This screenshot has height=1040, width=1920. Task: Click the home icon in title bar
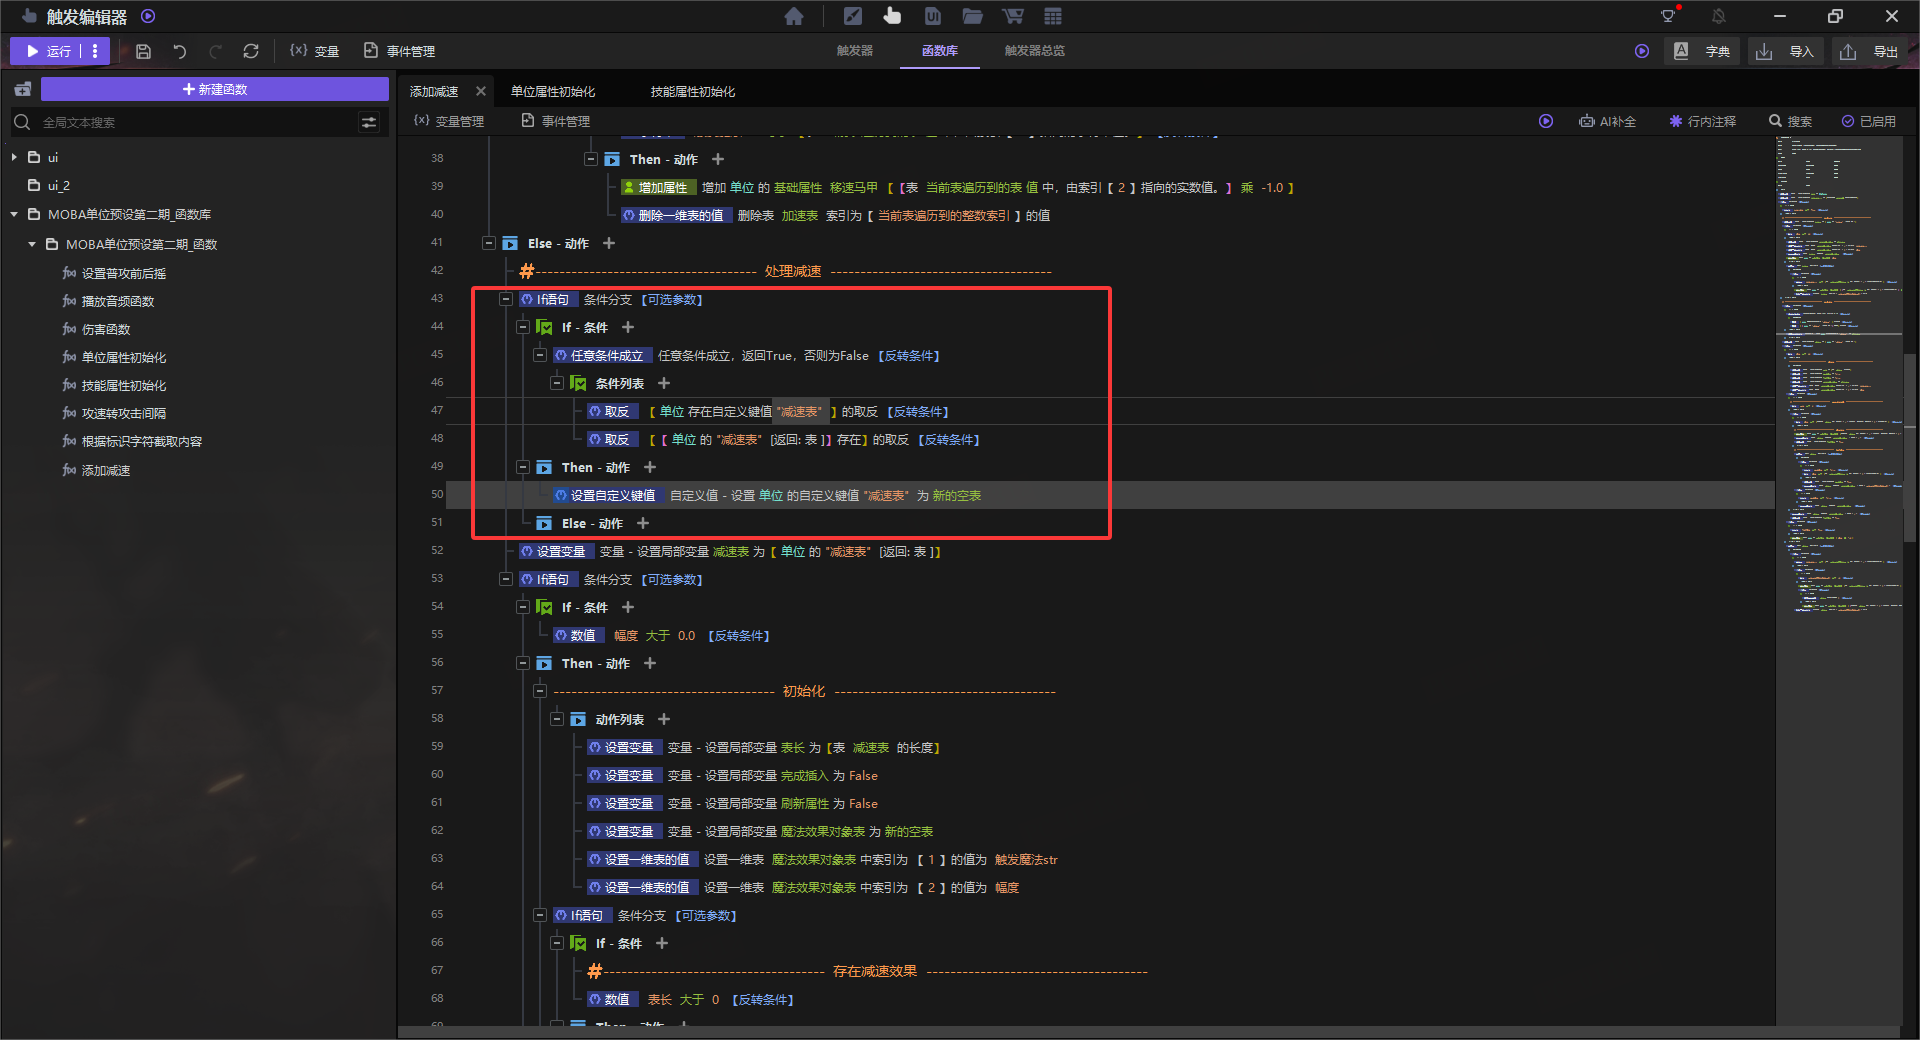pos(794,16)
